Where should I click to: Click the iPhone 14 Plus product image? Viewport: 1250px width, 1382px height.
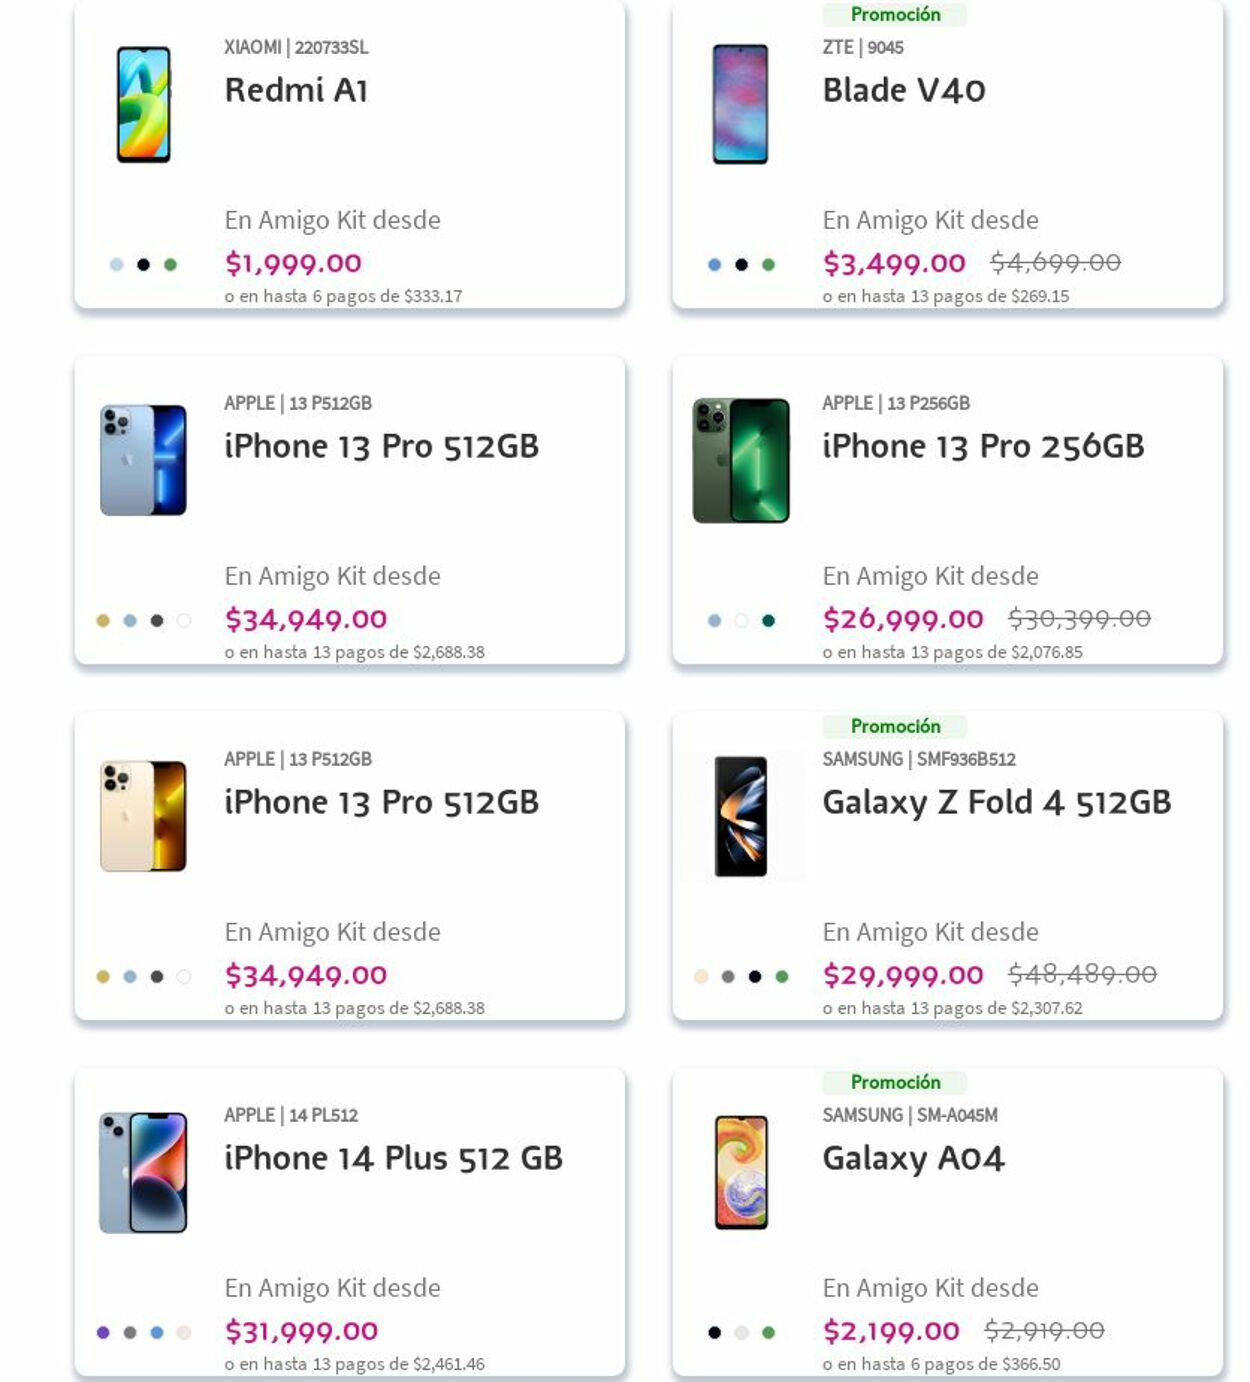coord(143,1172)
